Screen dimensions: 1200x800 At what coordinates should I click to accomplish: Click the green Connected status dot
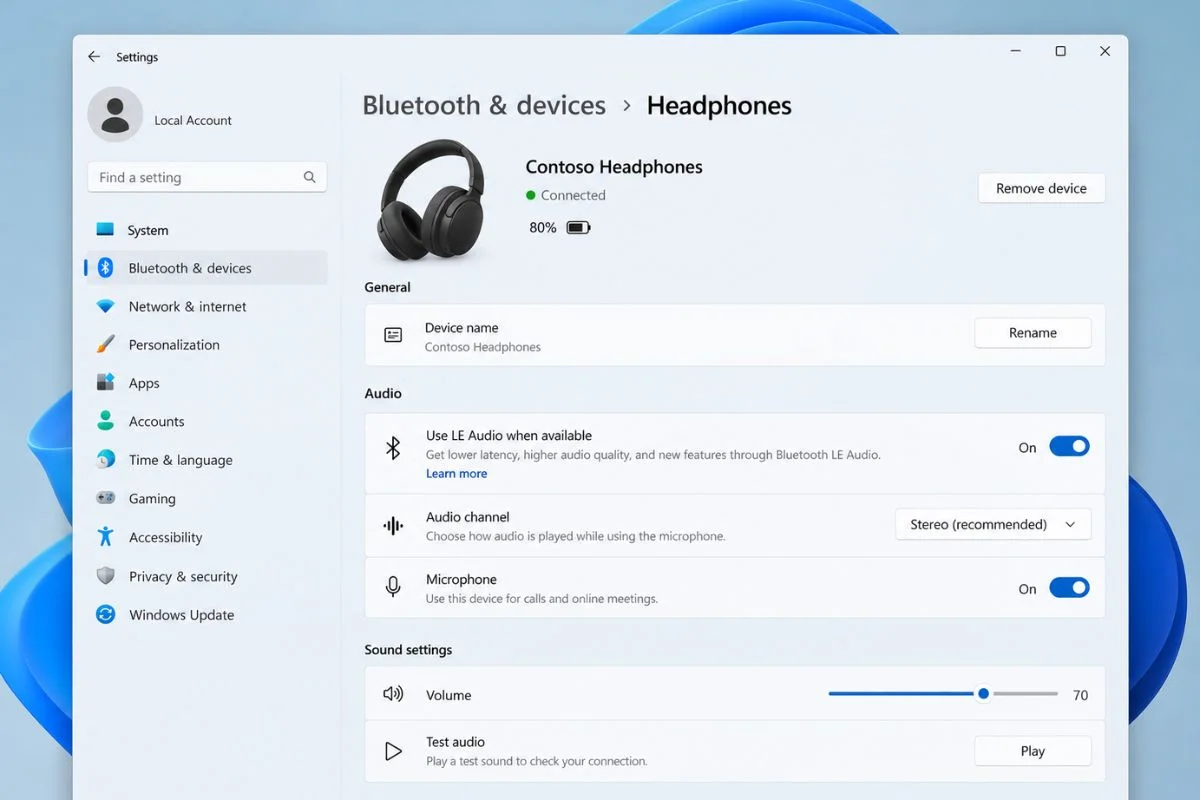coord(531,195)
